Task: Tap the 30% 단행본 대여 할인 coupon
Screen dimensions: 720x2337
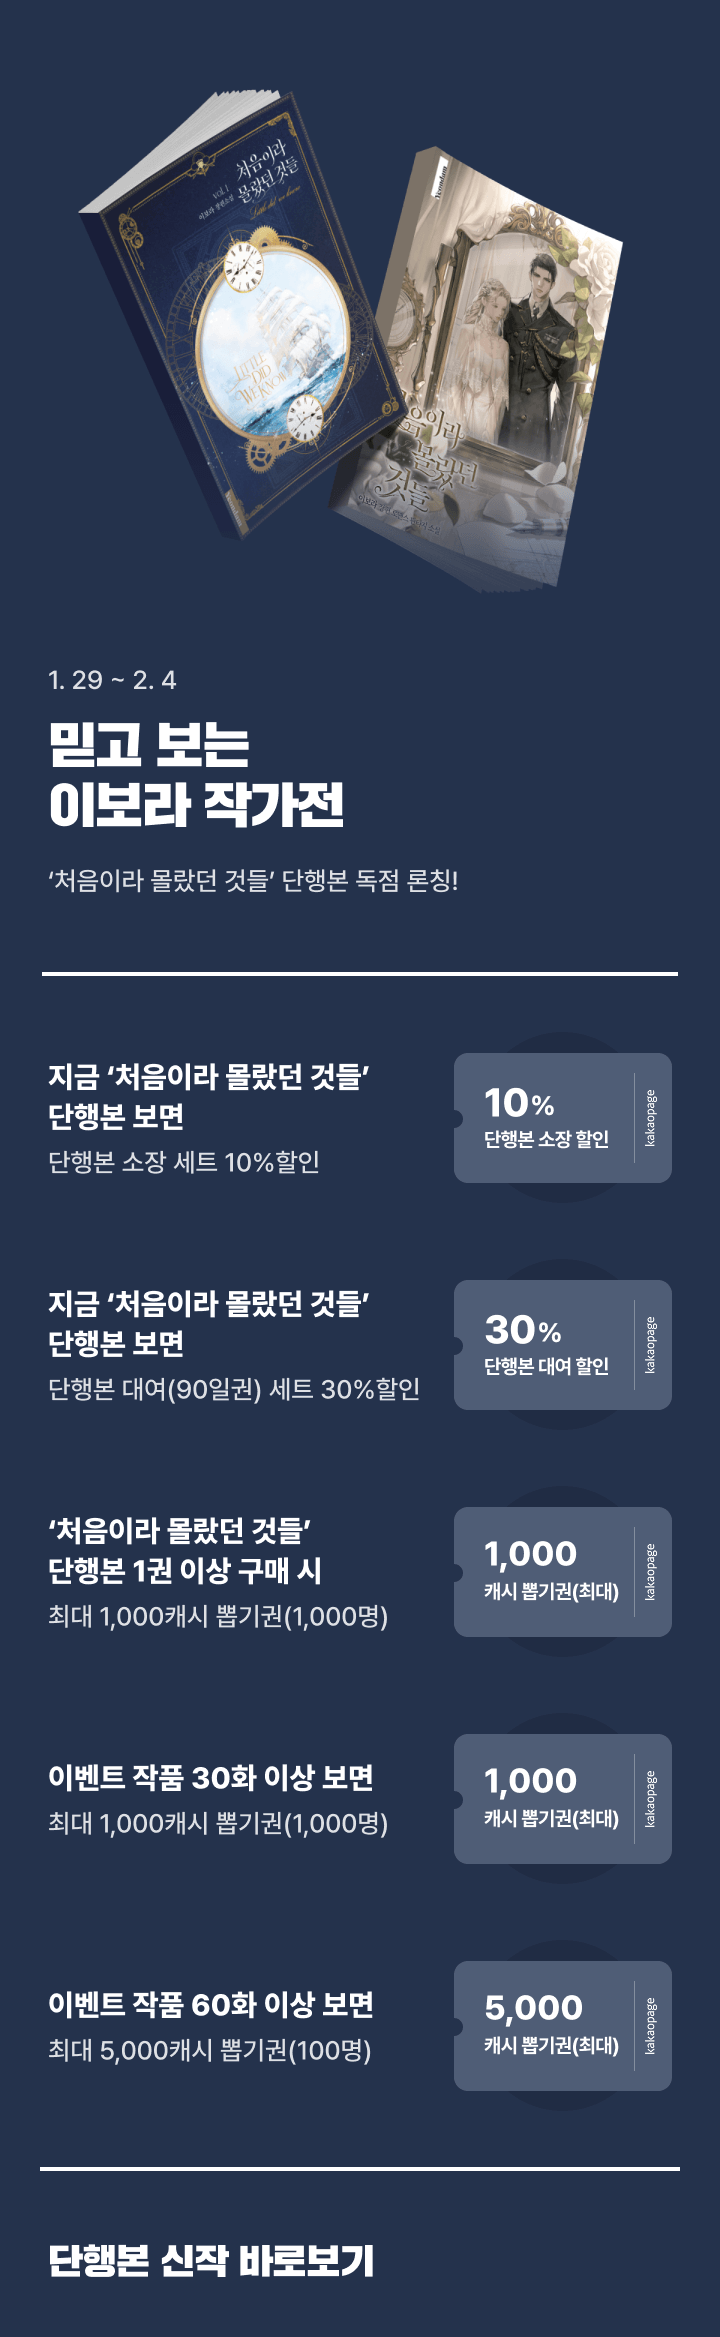Action: coord(546,1345)
